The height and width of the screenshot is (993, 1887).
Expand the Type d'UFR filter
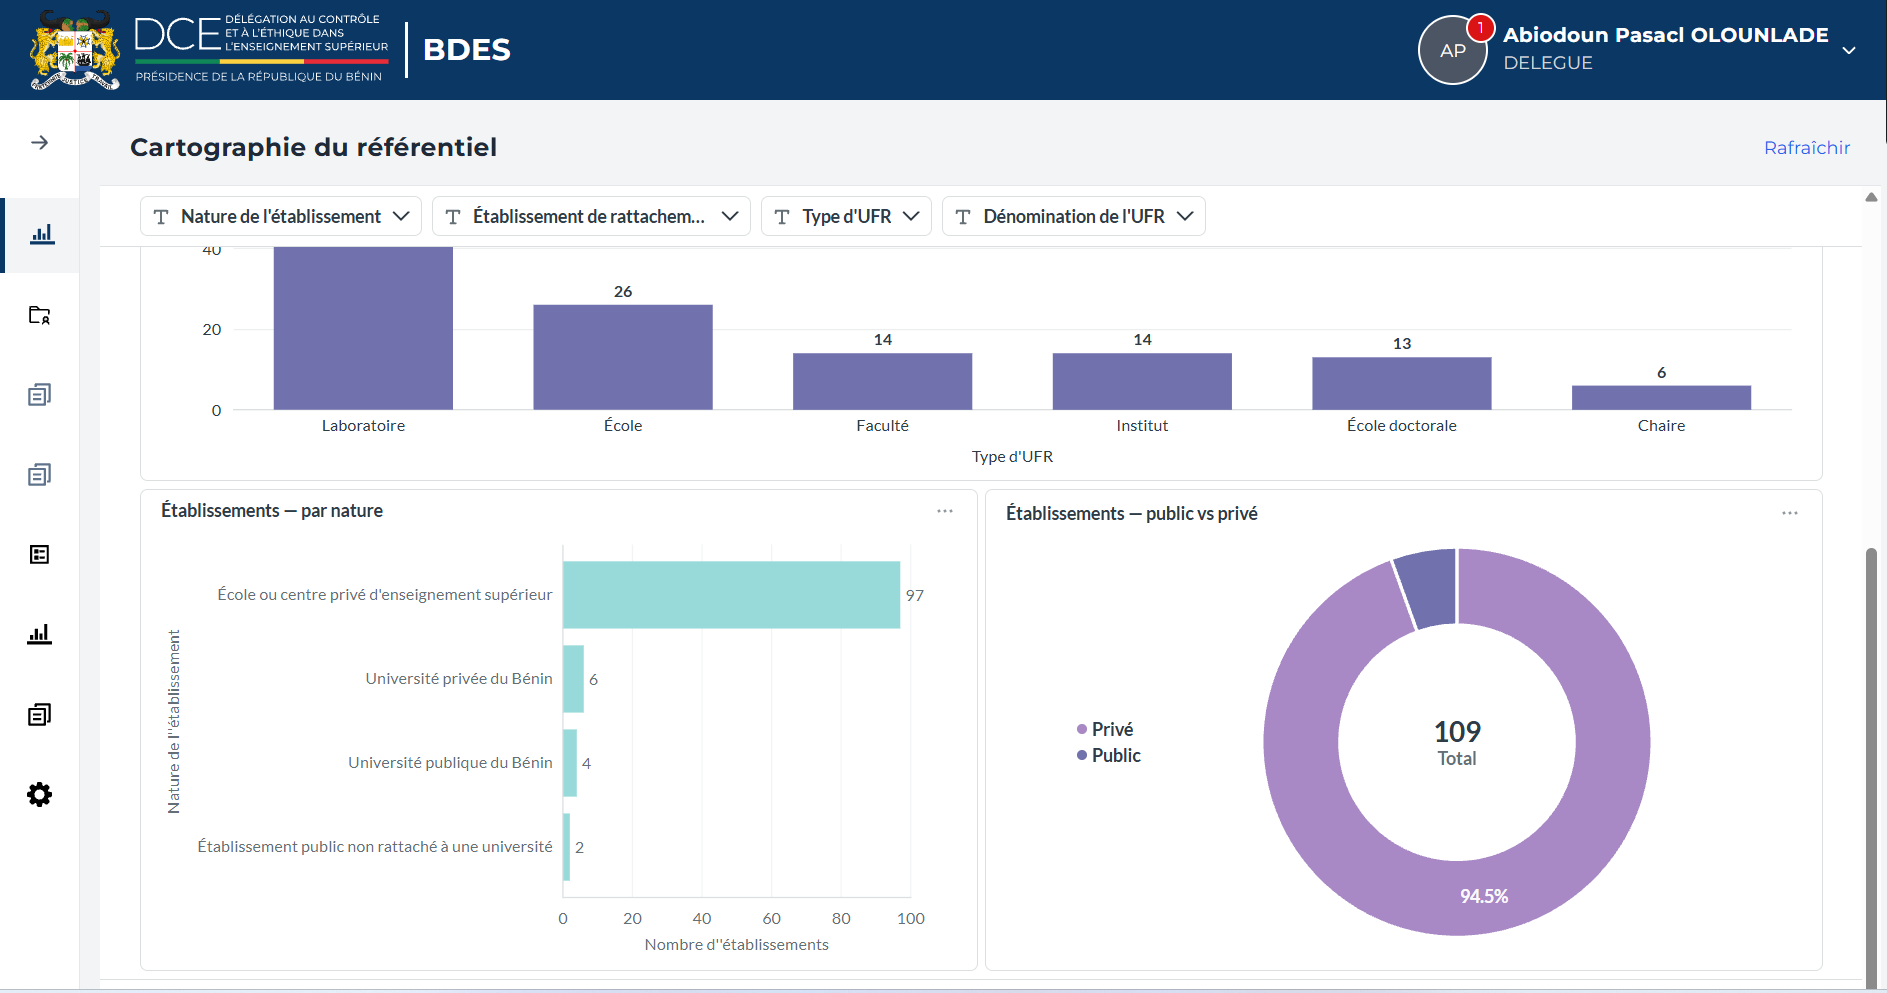coord(846,216)
